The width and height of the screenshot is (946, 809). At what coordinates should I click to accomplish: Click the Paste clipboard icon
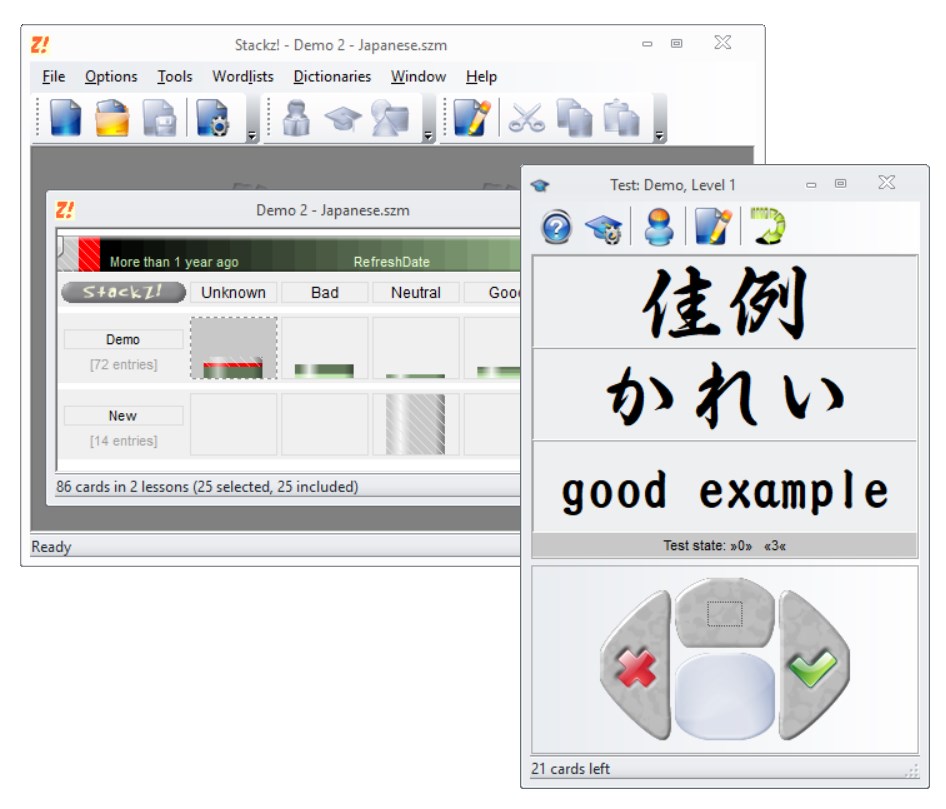[621, 118]
